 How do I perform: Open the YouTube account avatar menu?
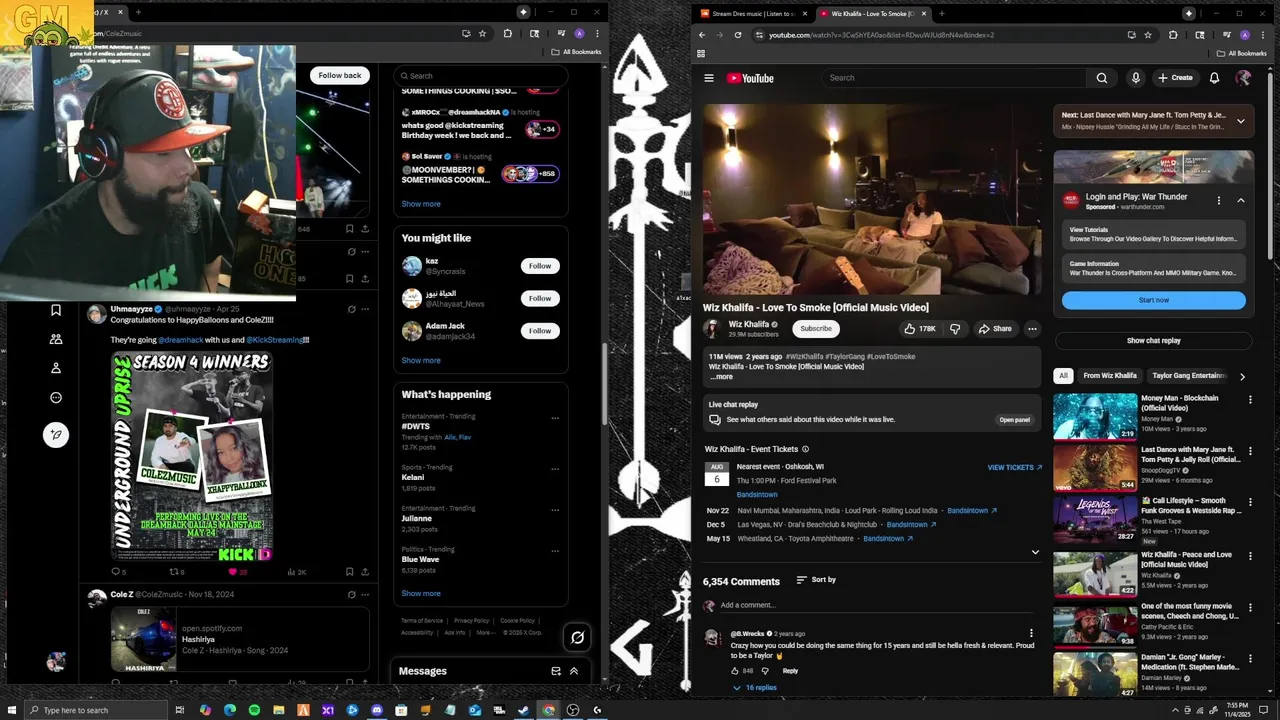pos(1243,78)
